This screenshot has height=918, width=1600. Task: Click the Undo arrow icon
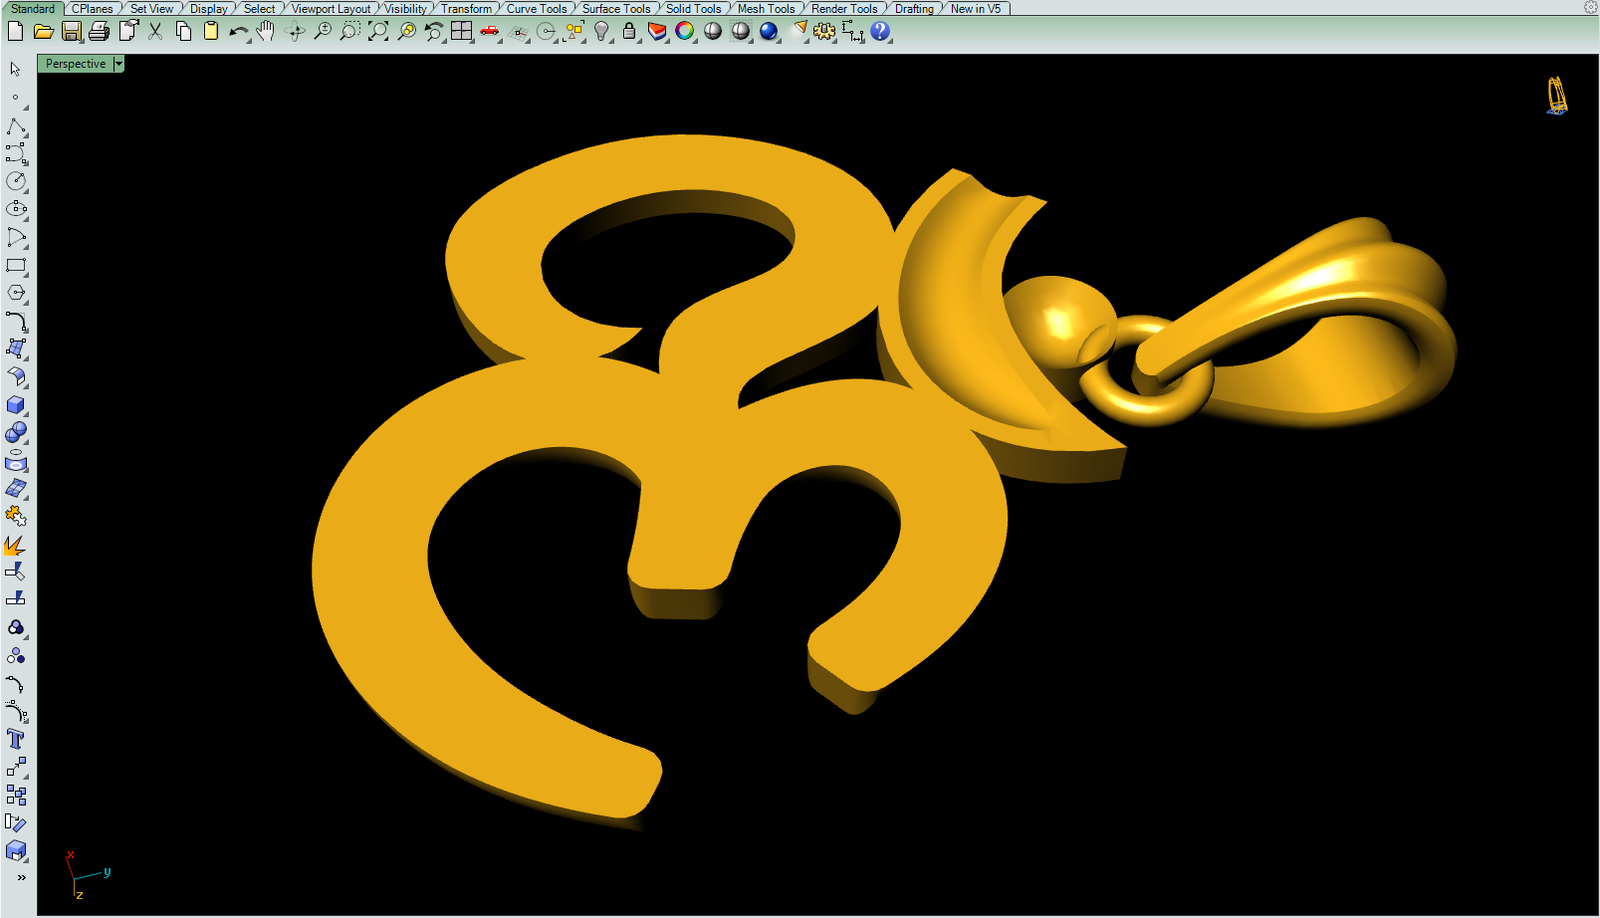click(x=238, y=31)
